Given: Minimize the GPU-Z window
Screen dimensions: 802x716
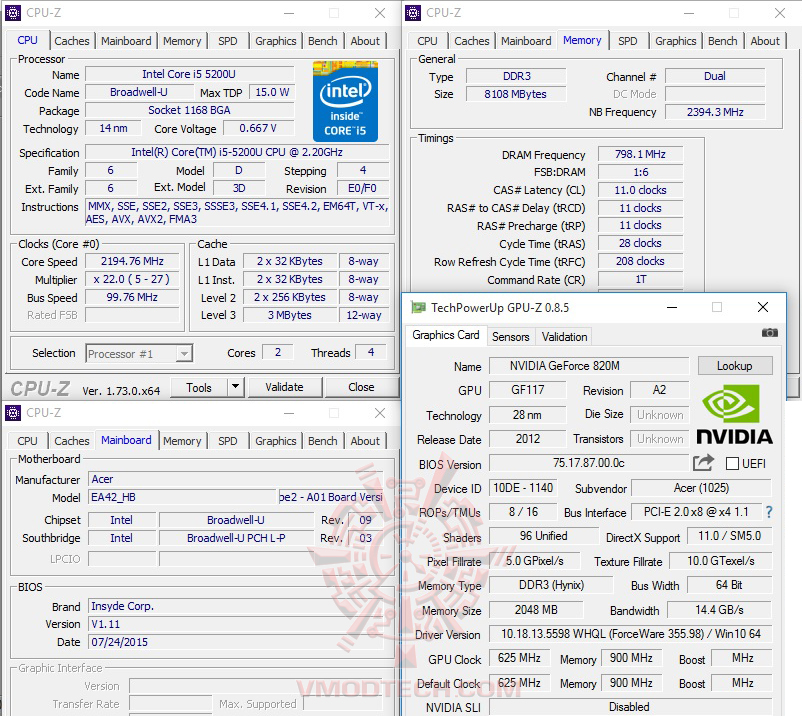Looking at the screenshot, I should pos(672,307).
